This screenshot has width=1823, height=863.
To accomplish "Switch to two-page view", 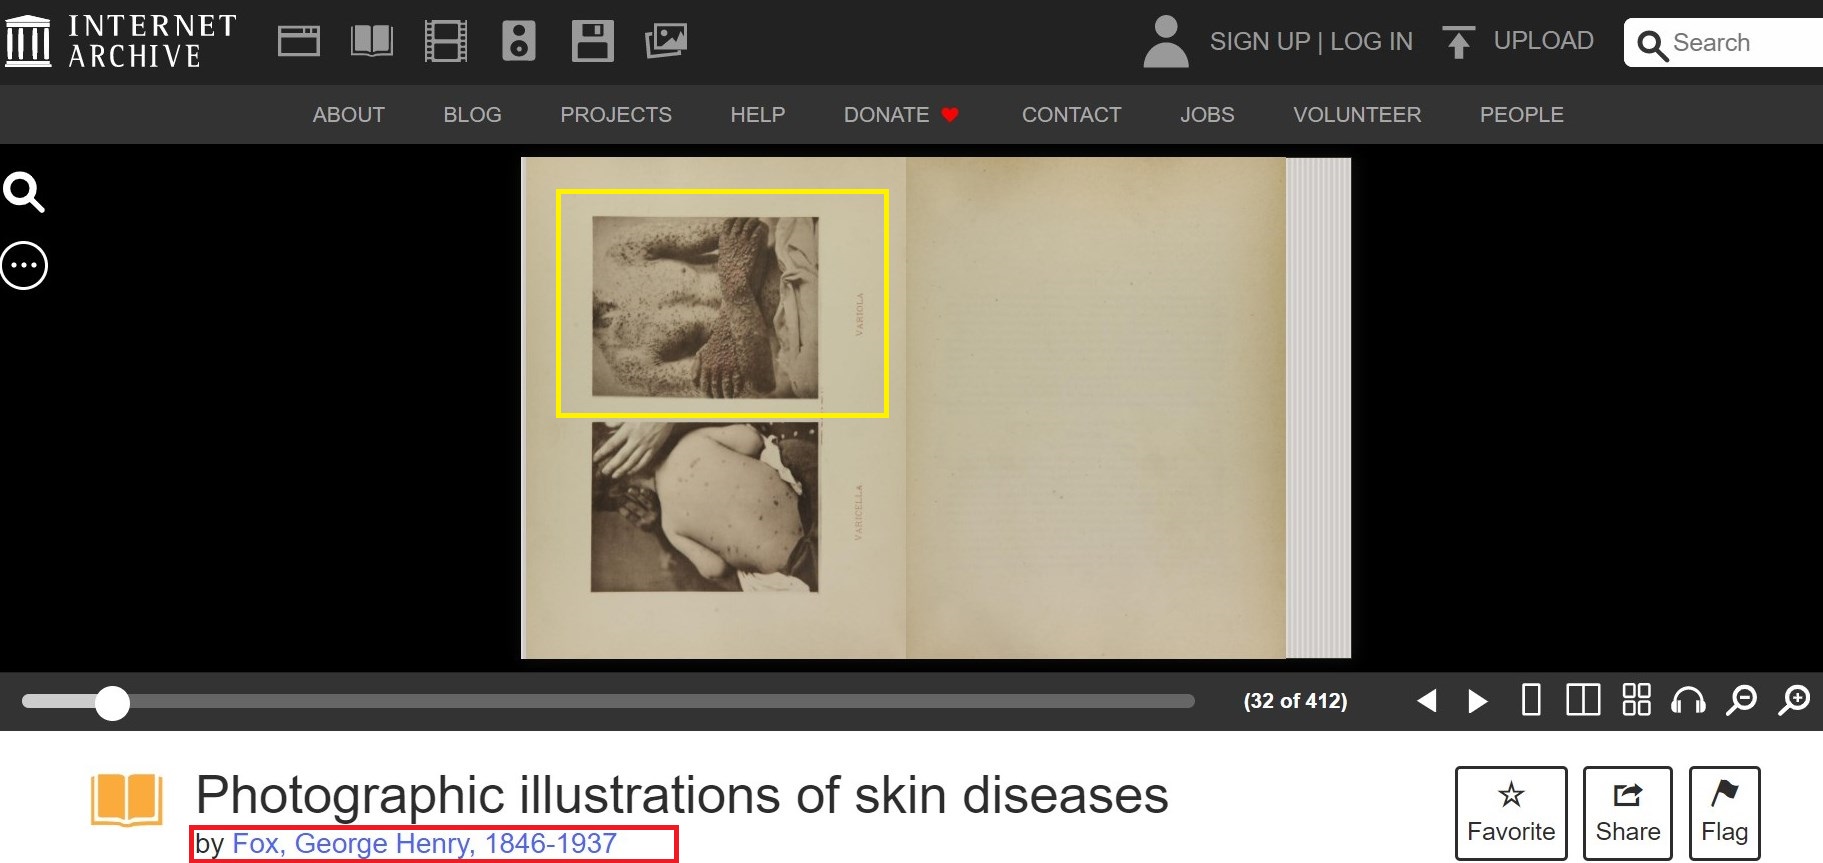I will (x=1583, y=700).
